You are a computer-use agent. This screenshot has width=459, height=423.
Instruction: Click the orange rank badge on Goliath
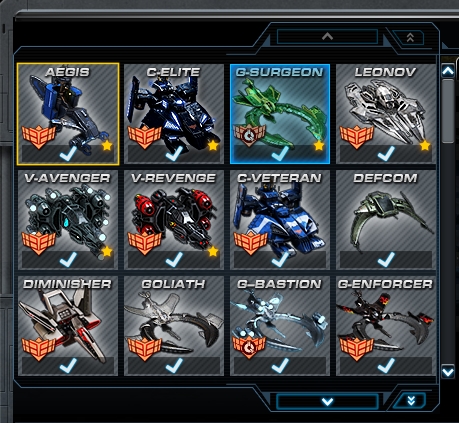click(x=145, y=349)
